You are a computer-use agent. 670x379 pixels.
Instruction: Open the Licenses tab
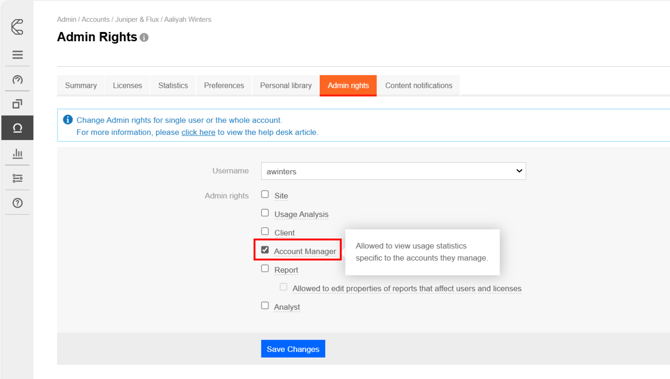coord(127,85)
